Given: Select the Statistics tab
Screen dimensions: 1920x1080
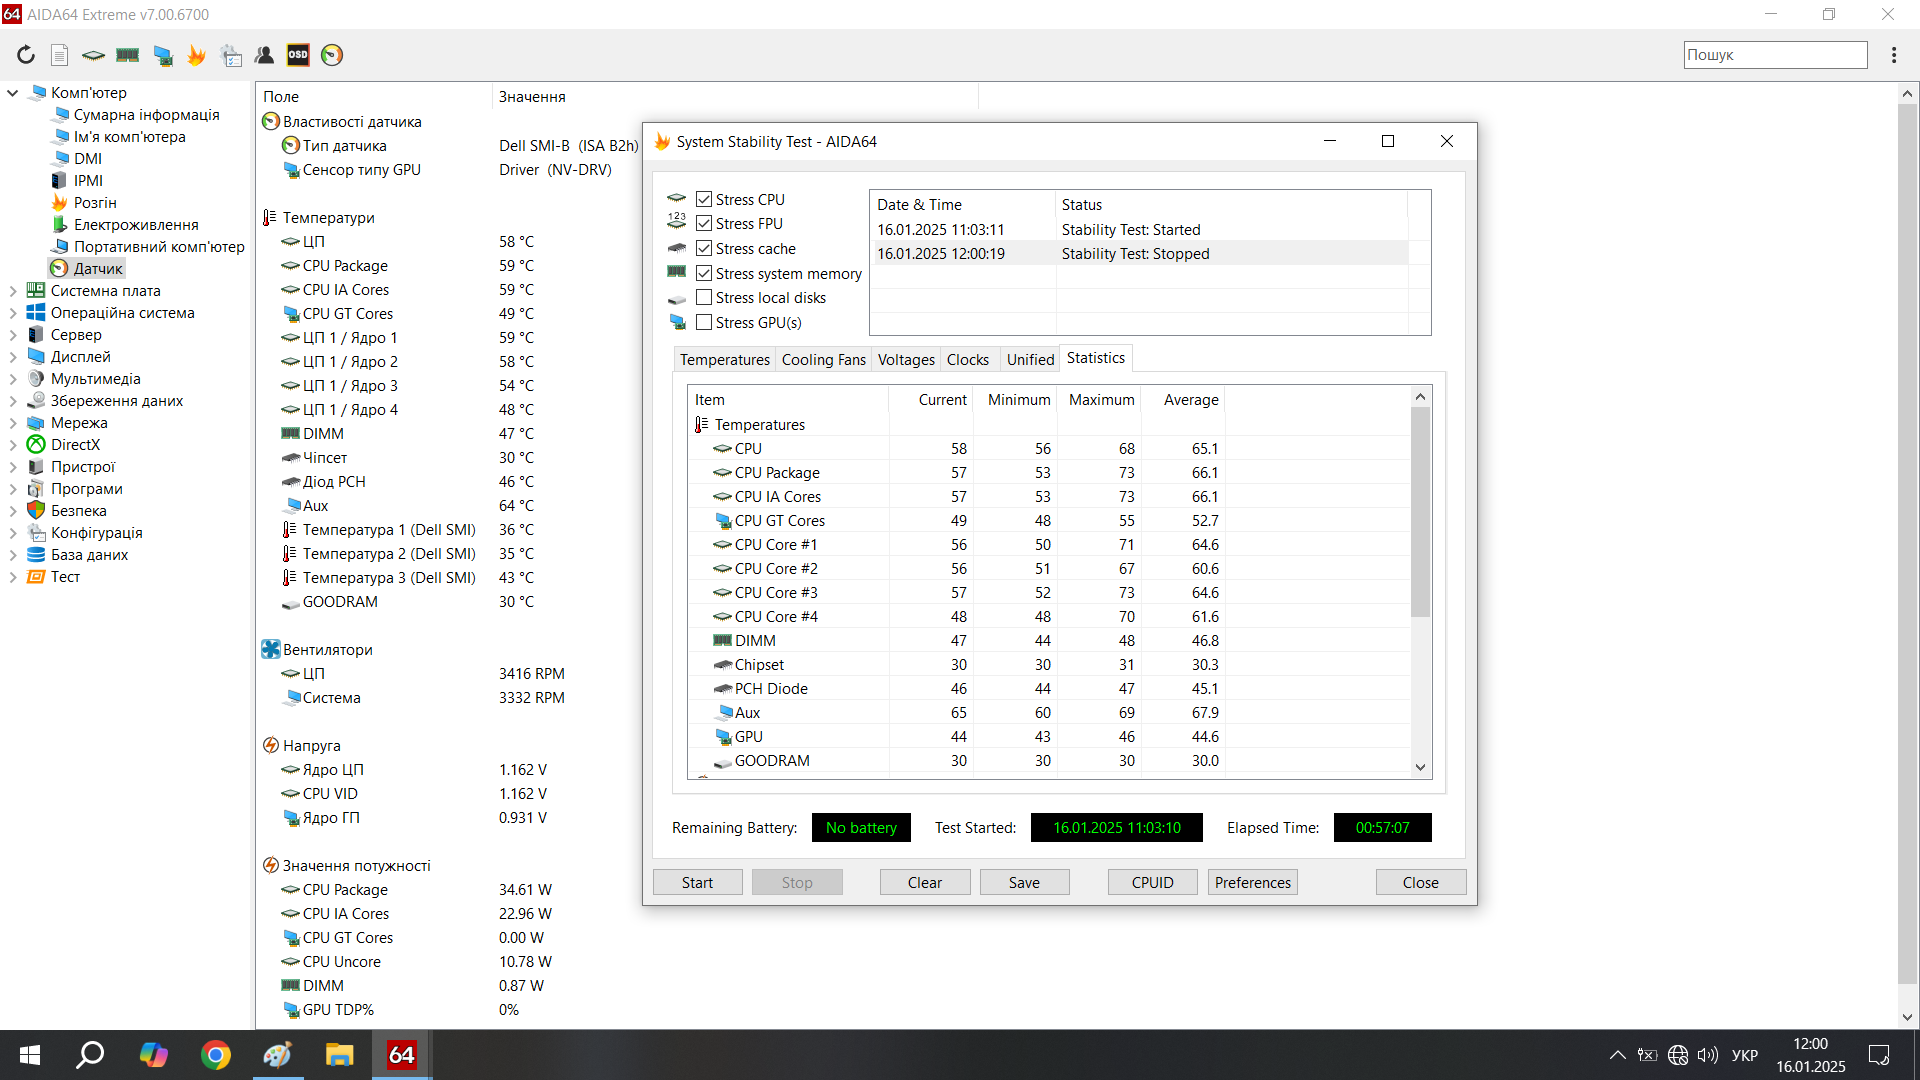Looking at the screenshot, I should [1095, 358].
